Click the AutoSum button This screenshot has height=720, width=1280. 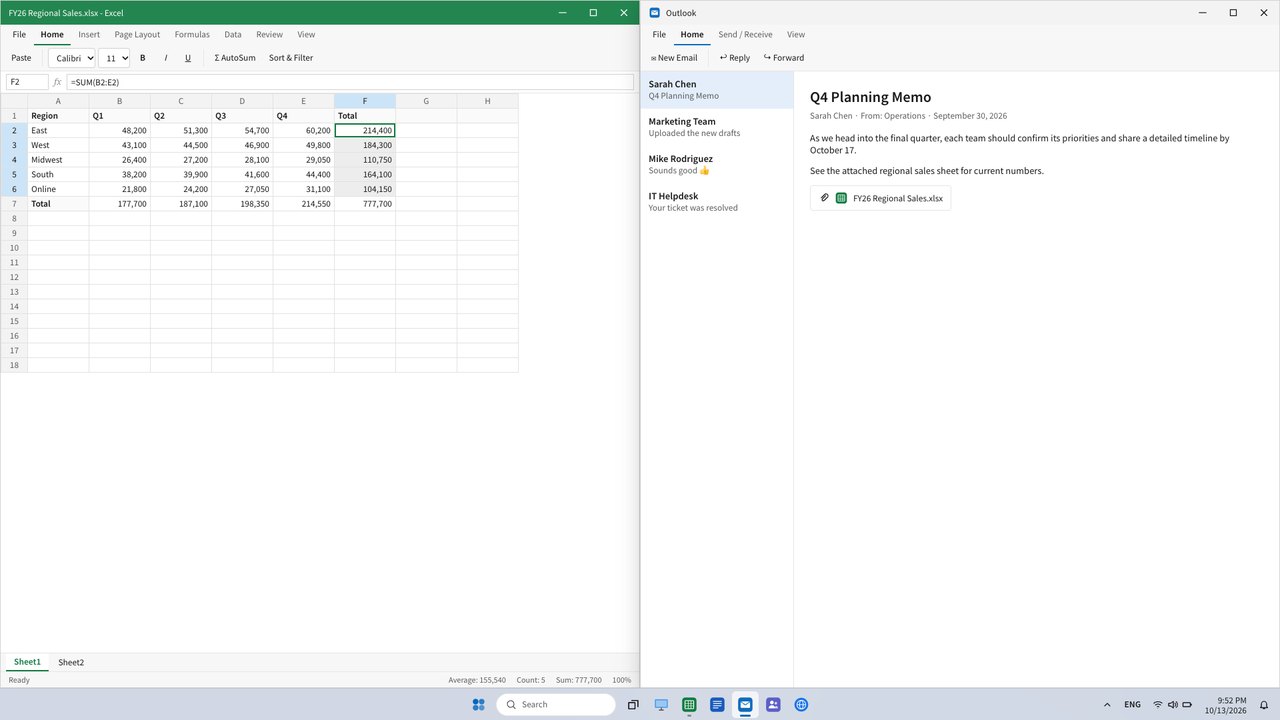tap(235, 58)
